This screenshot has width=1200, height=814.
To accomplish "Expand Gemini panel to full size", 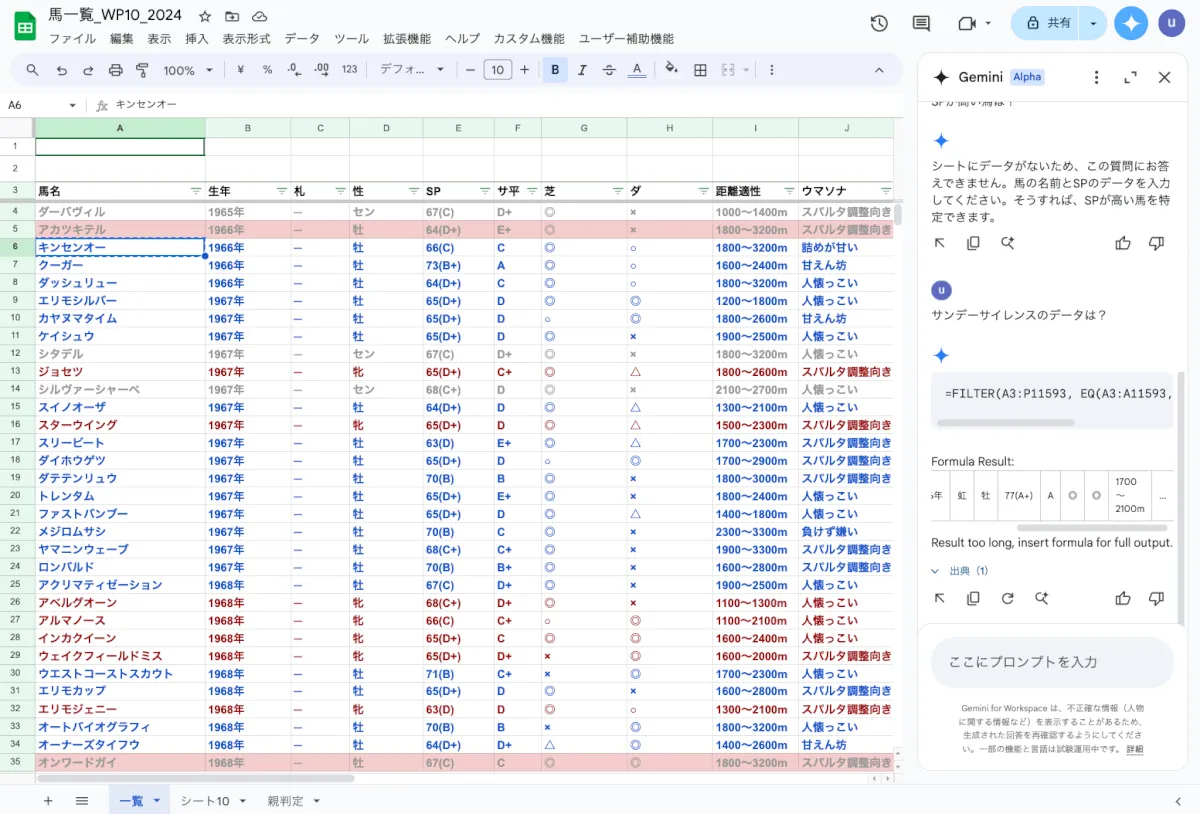I will pos(1130,77).
